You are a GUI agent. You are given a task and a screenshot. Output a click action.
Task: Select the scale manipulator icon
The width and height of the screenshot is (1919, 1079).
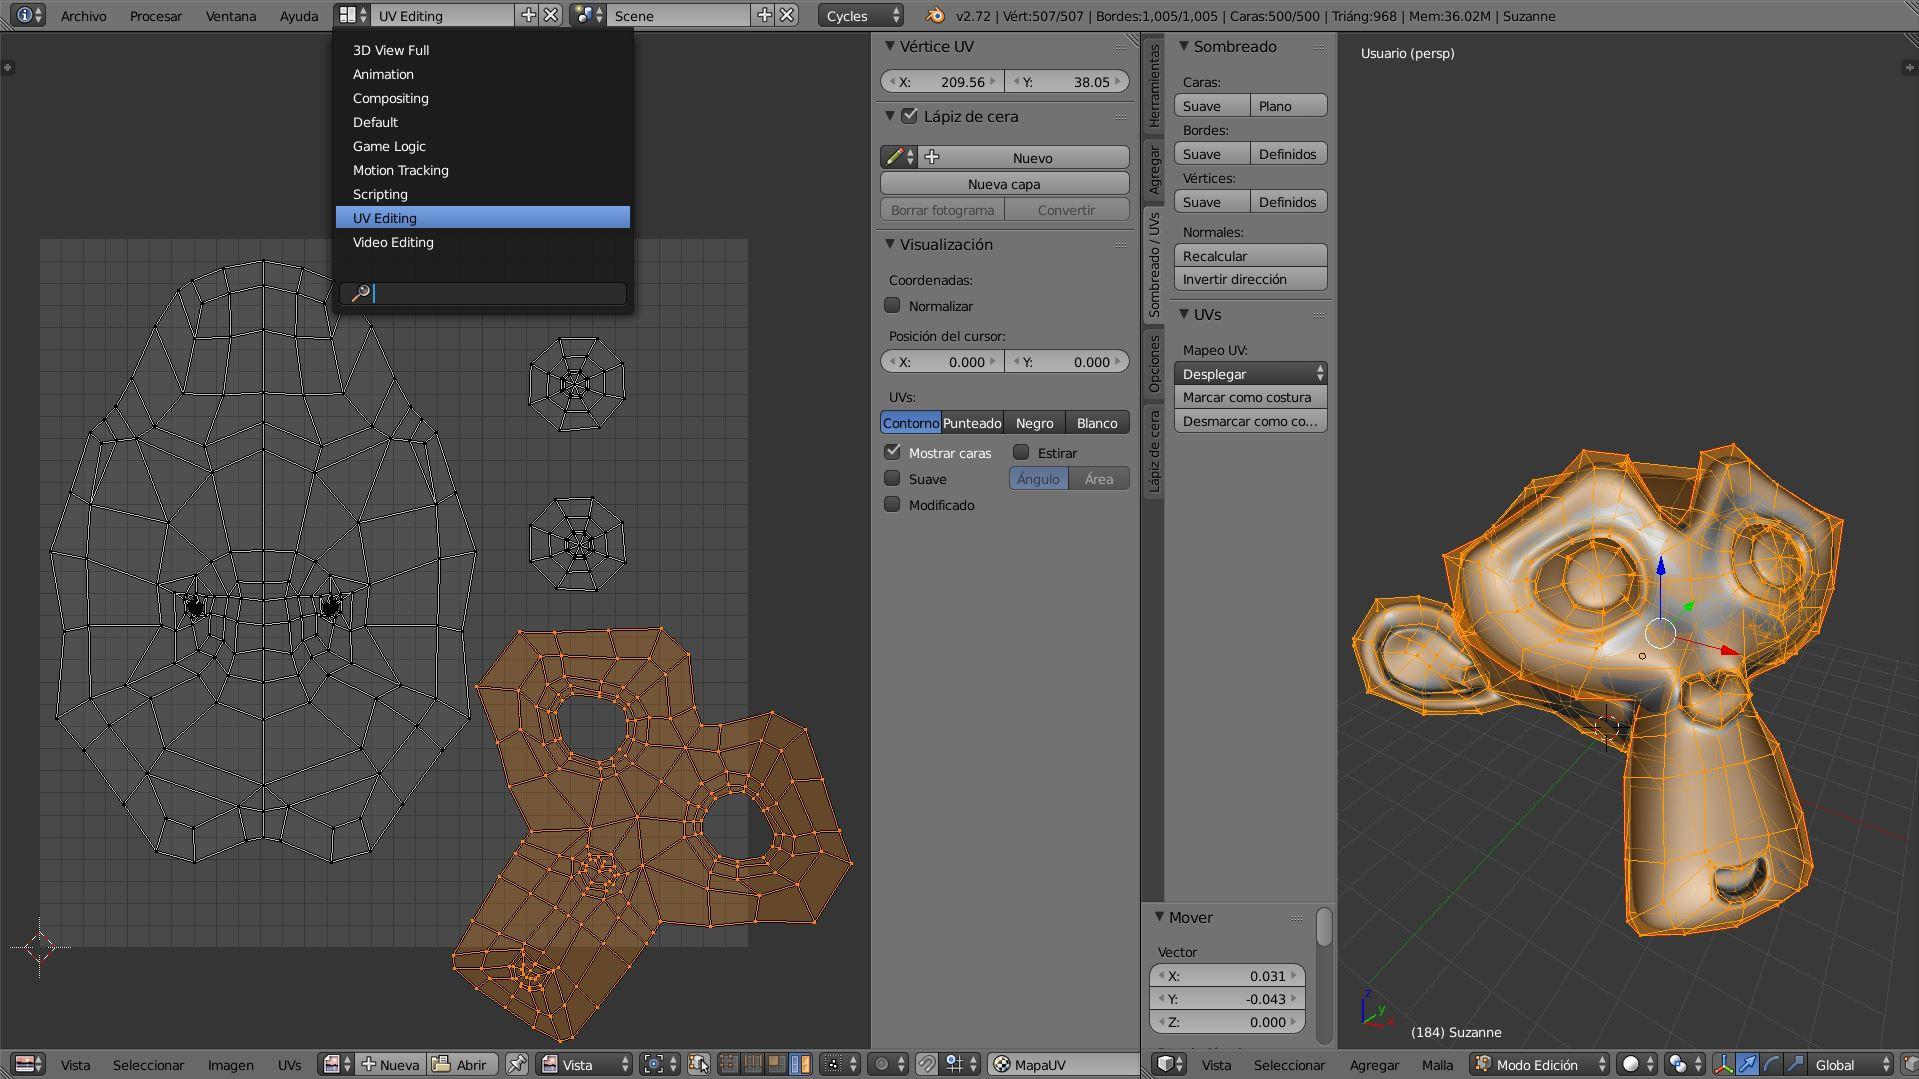1796,1064
